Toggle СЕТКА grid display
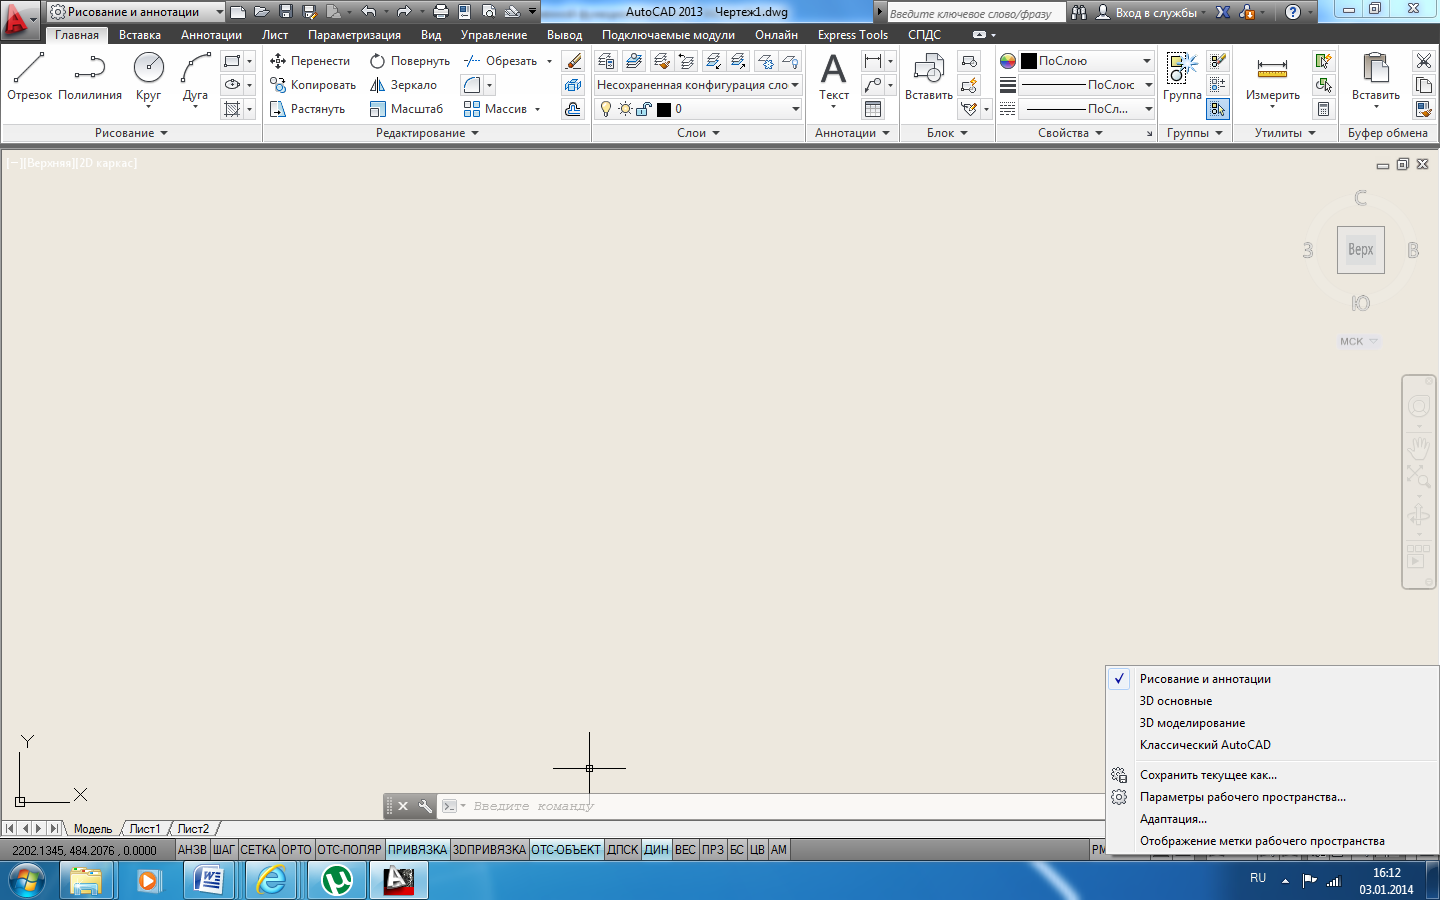The width and height of the screenshot is (1440, 900). pyautogui.click(x=257, y=850)
